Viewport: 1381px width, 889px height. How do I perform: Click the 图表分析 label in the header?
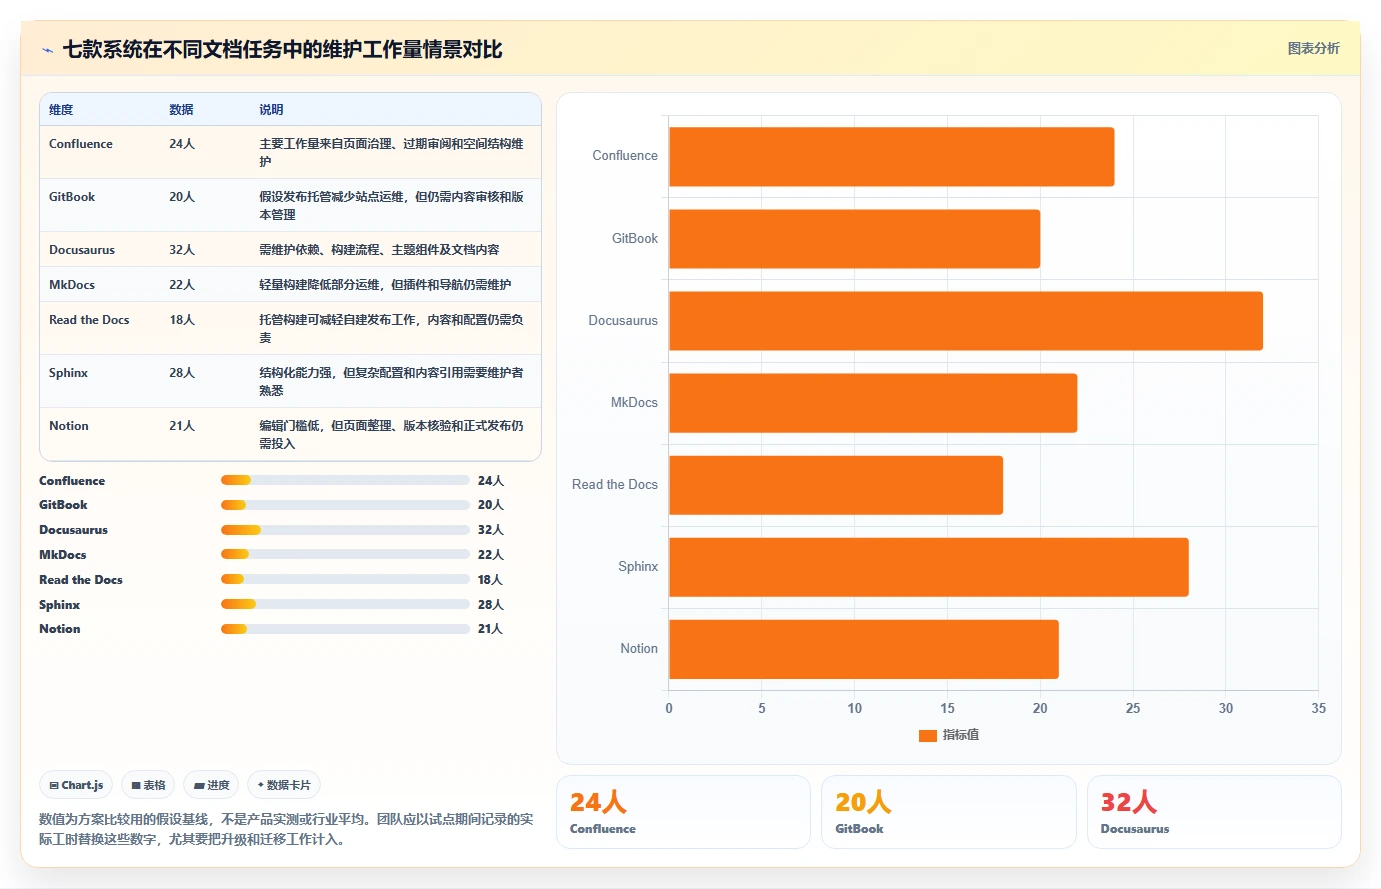point(1313,48)
